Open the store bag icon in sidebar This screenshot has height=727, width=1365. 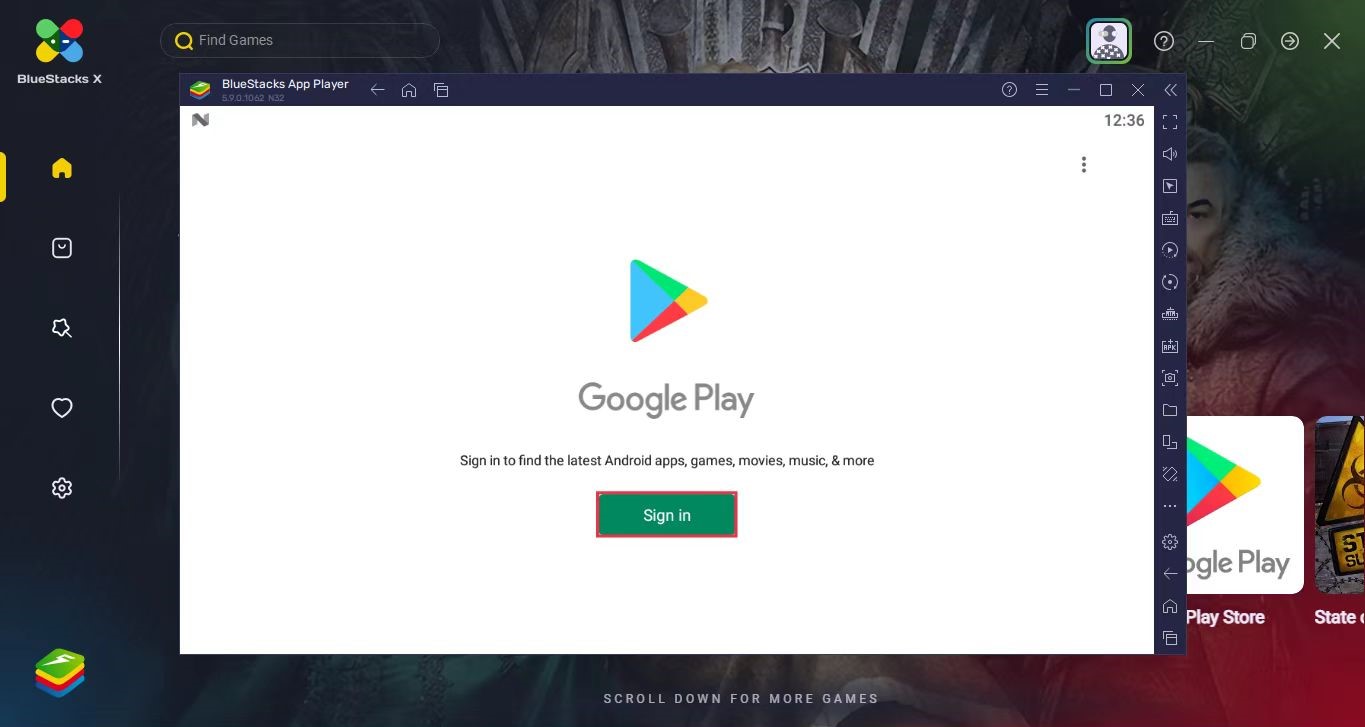62,248
